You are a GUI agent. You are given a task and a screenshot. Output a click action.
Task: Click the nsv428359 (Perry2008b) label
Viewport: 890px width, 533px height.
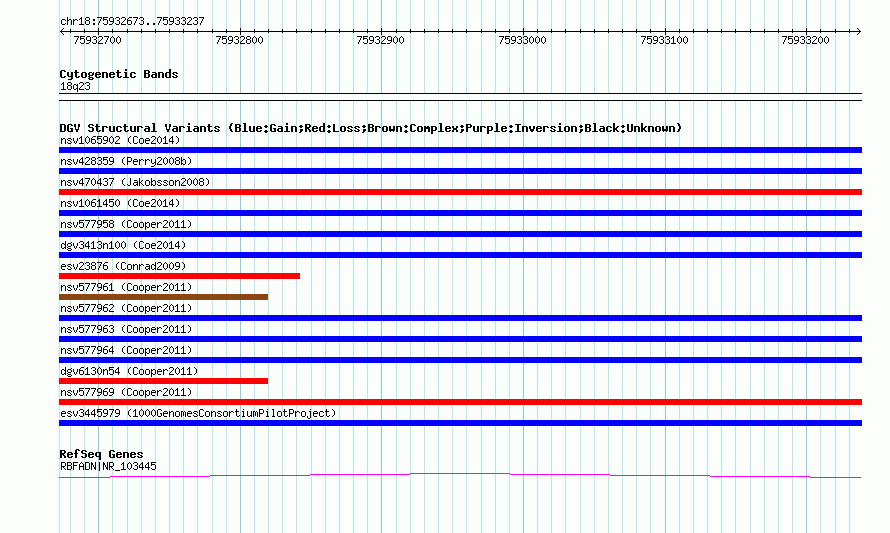[x=126, y=161]
